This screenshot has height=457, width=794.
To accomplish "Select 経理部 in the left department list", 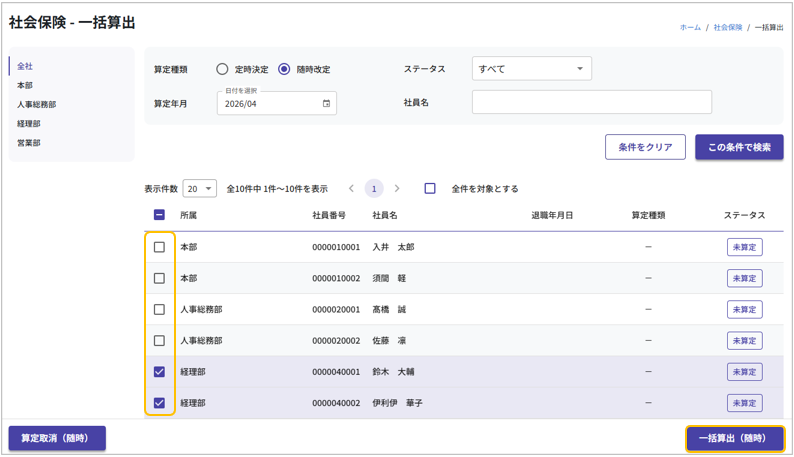I will click(28, 124).
